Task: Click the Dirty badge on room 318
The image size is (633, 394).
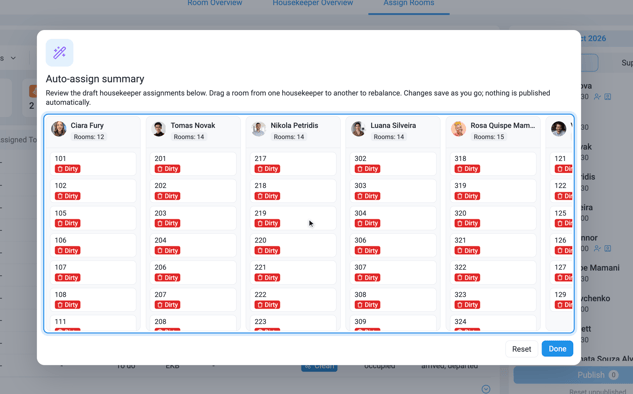Action: coord(467,169)
